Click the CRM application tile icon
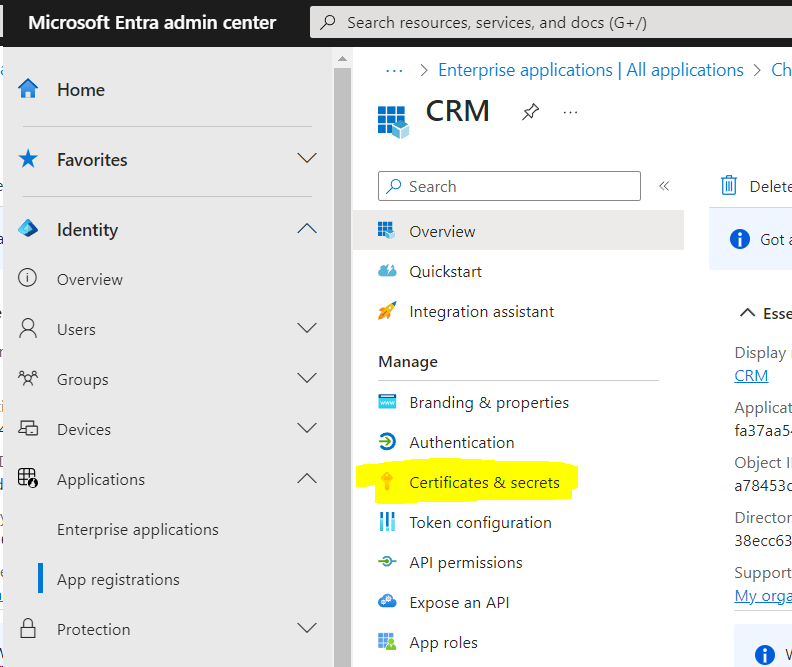The image size is (792, 667). (x=393, y=122)
